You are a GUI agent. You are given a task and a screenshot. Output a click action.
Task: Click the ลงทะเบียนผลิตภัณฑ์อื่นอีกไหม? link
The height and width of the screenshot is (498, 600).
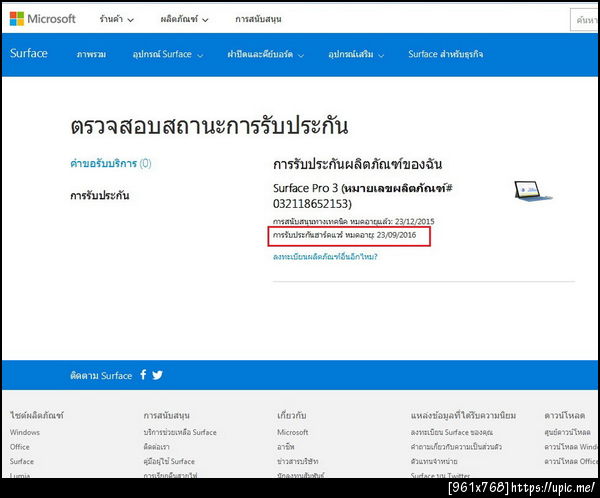coord(325,256)
